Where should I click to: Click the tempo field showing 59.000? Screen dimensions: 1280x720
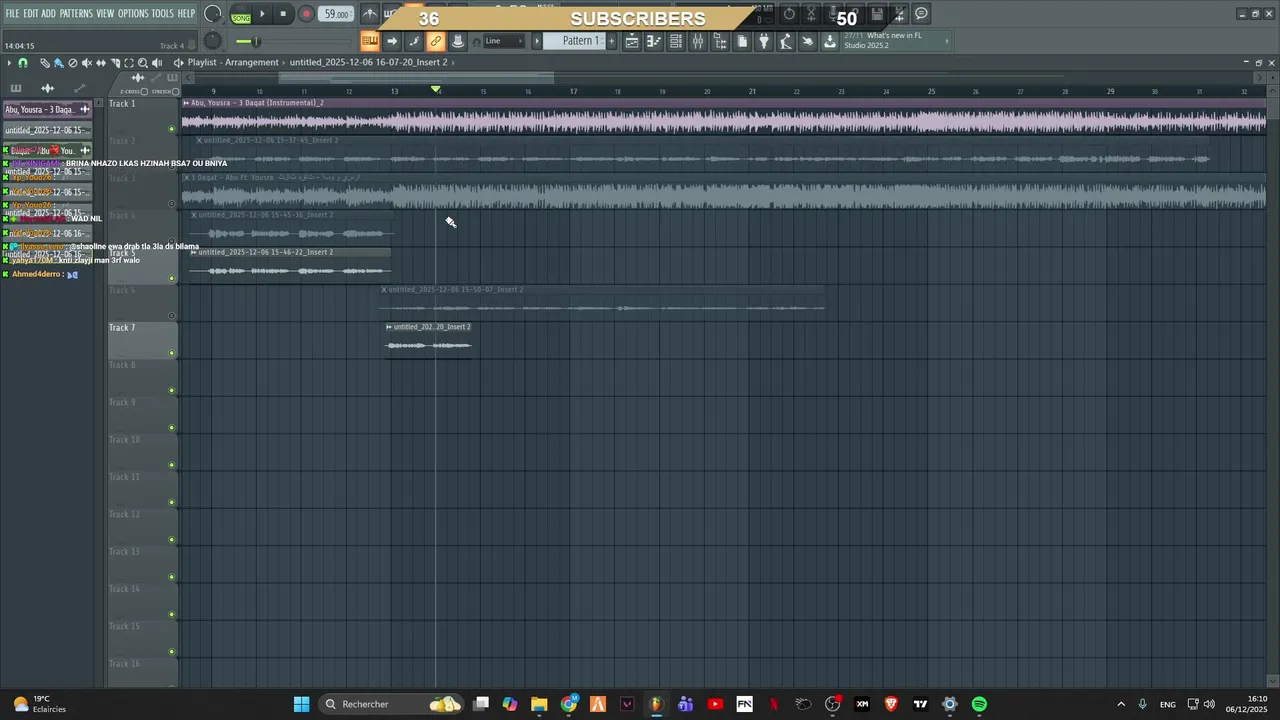336,14
